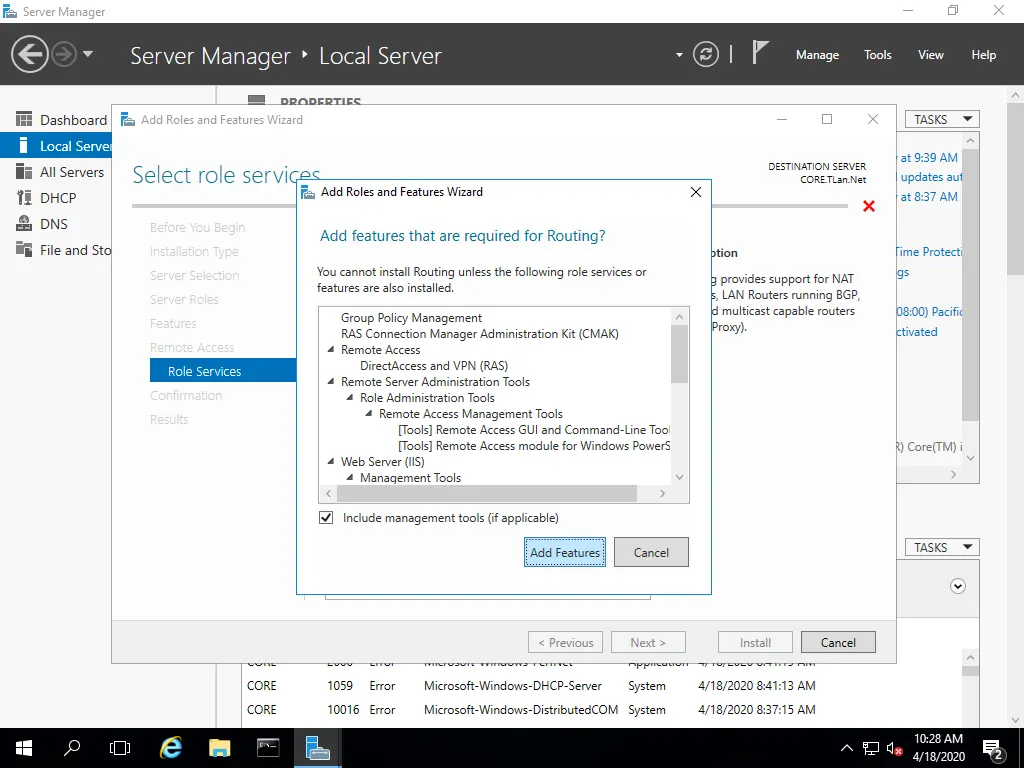Close the required features dialog with X
1024x768 pixels.
(696, 192)
